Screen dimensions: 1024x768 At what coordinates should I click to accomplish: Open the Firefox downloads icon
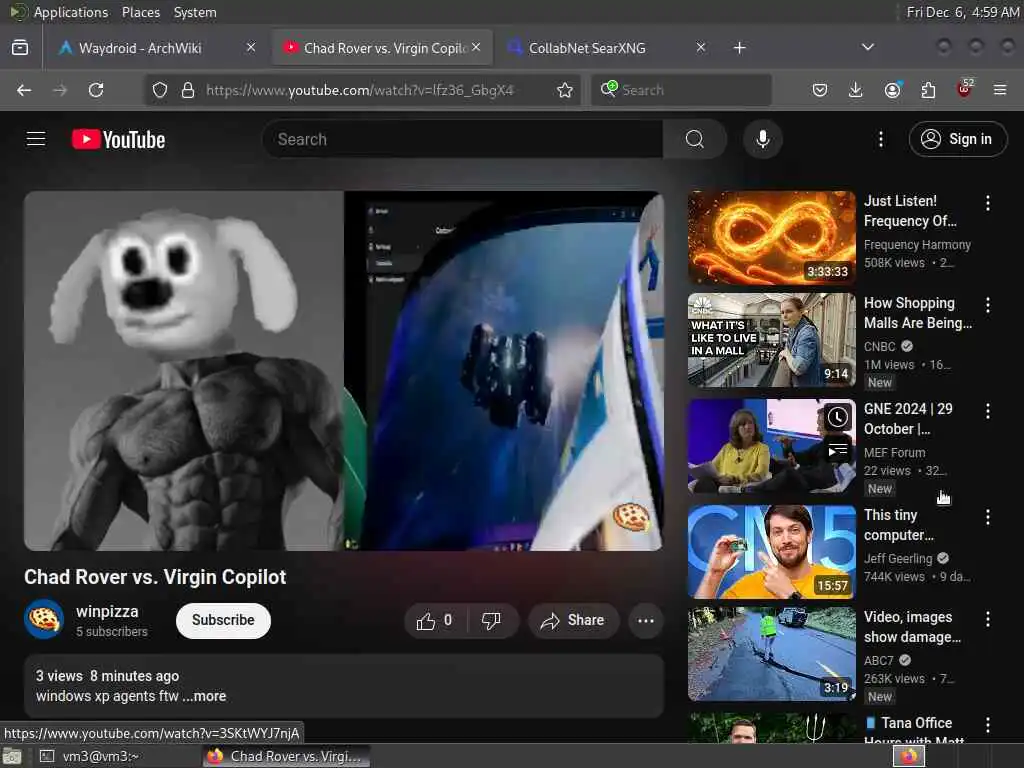click(856, 90)
